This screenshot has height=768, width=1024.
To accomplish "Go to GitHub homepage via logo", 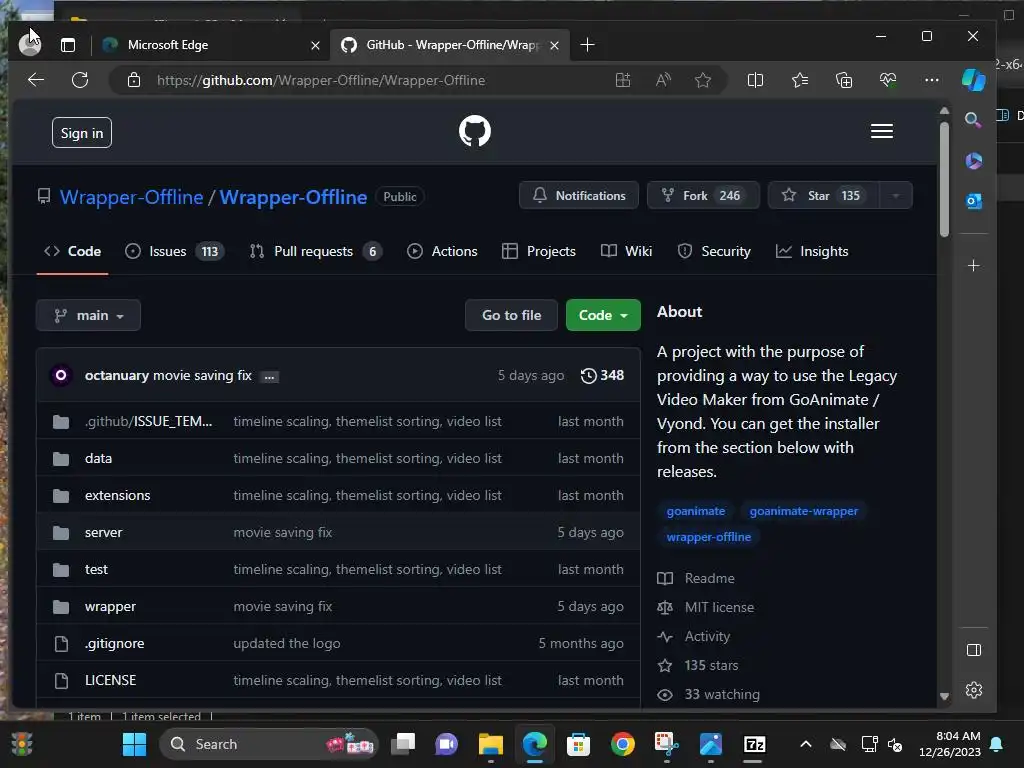I will (475, 131).
